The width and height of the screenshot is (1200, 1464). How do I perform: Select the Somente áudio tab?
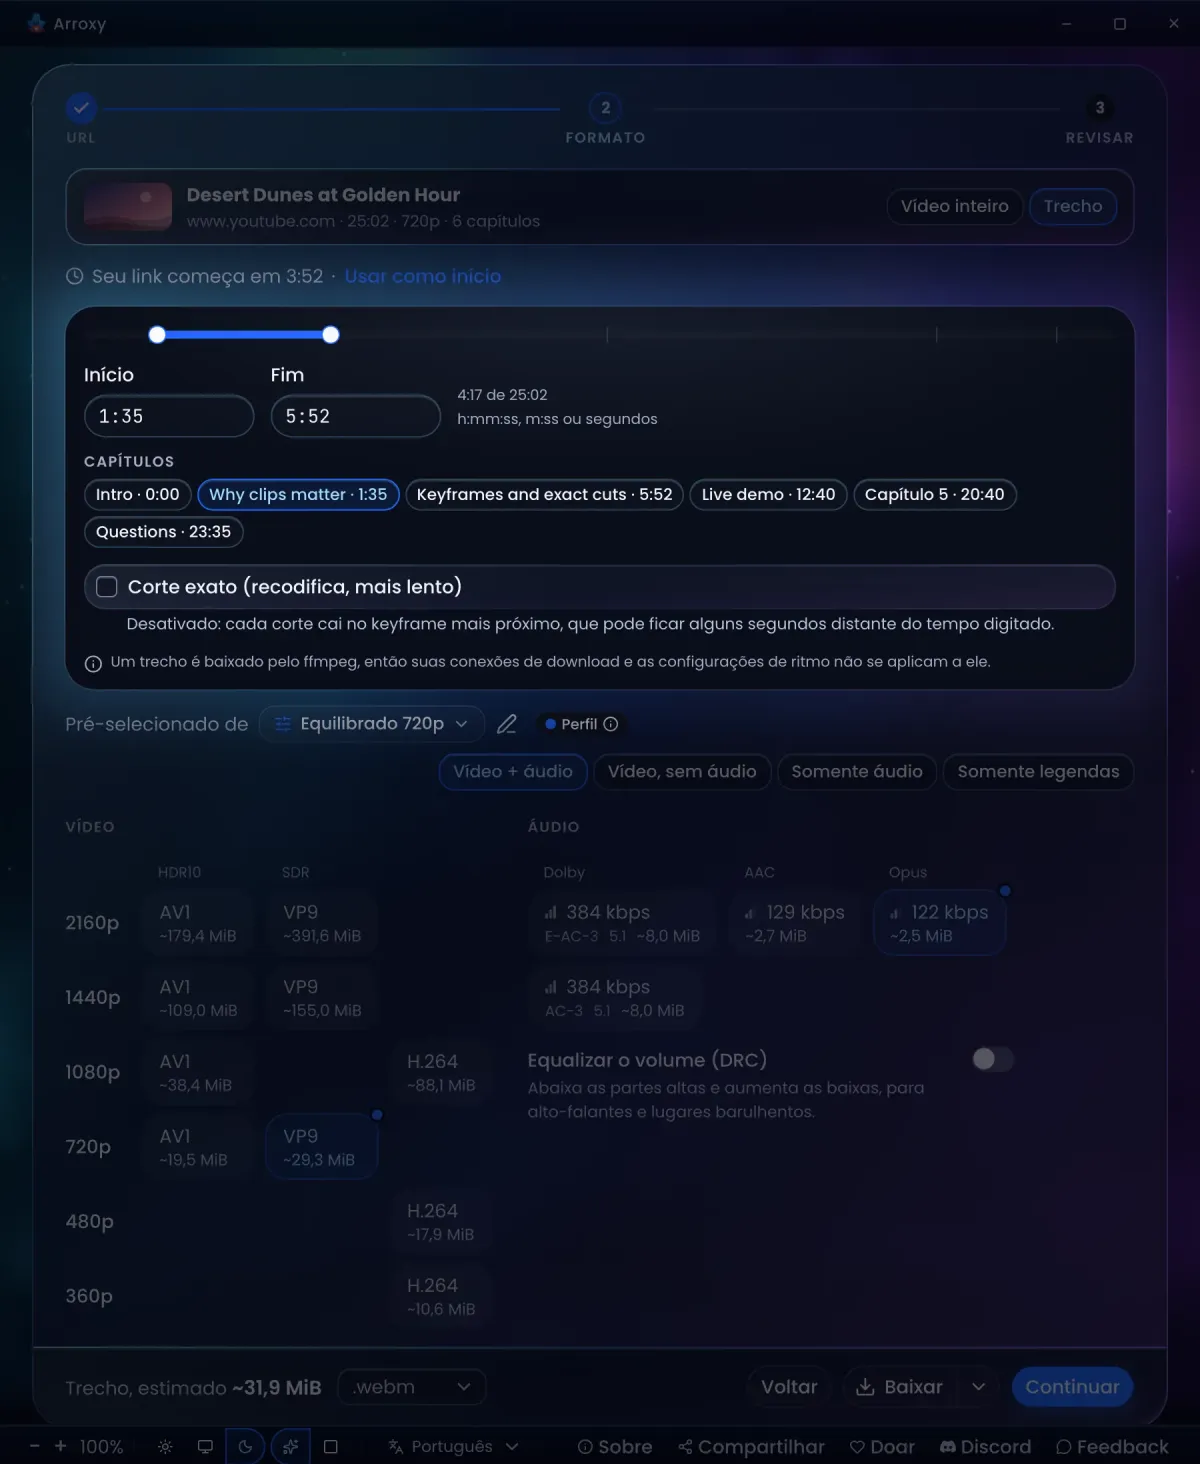[x=857, y=771]
